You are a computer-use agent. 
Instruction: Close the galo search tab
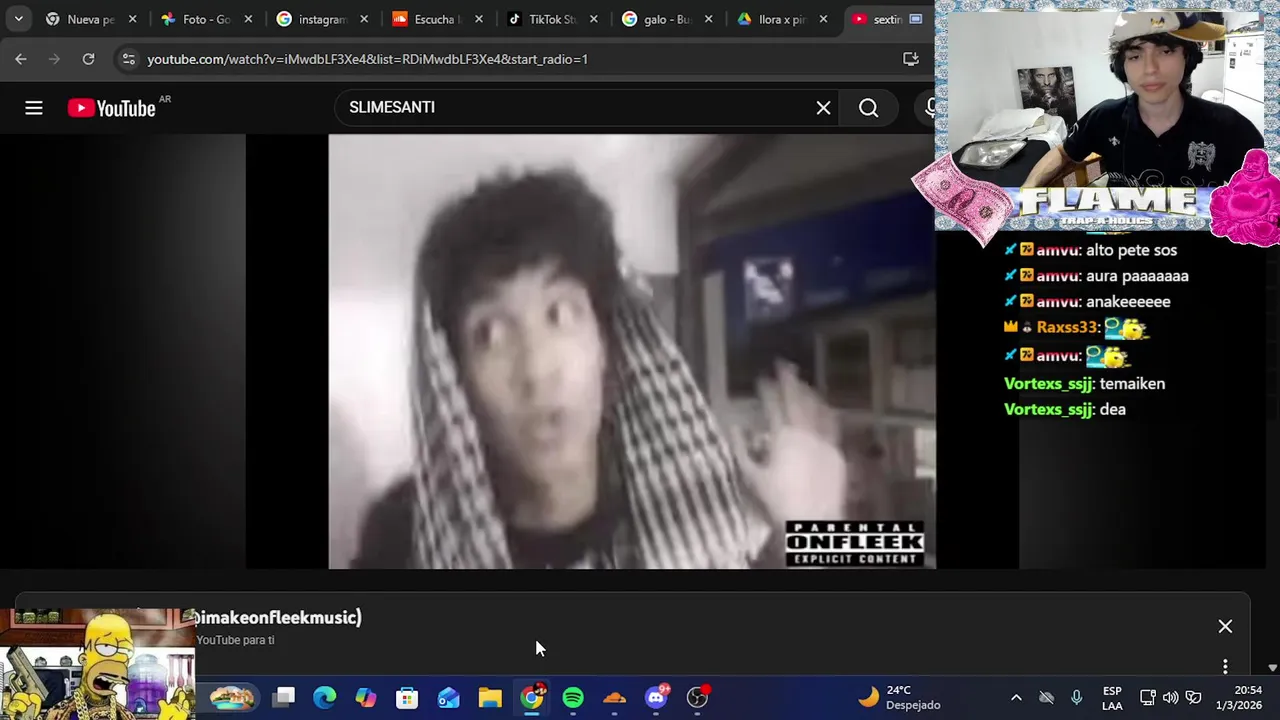coord(709,19)
